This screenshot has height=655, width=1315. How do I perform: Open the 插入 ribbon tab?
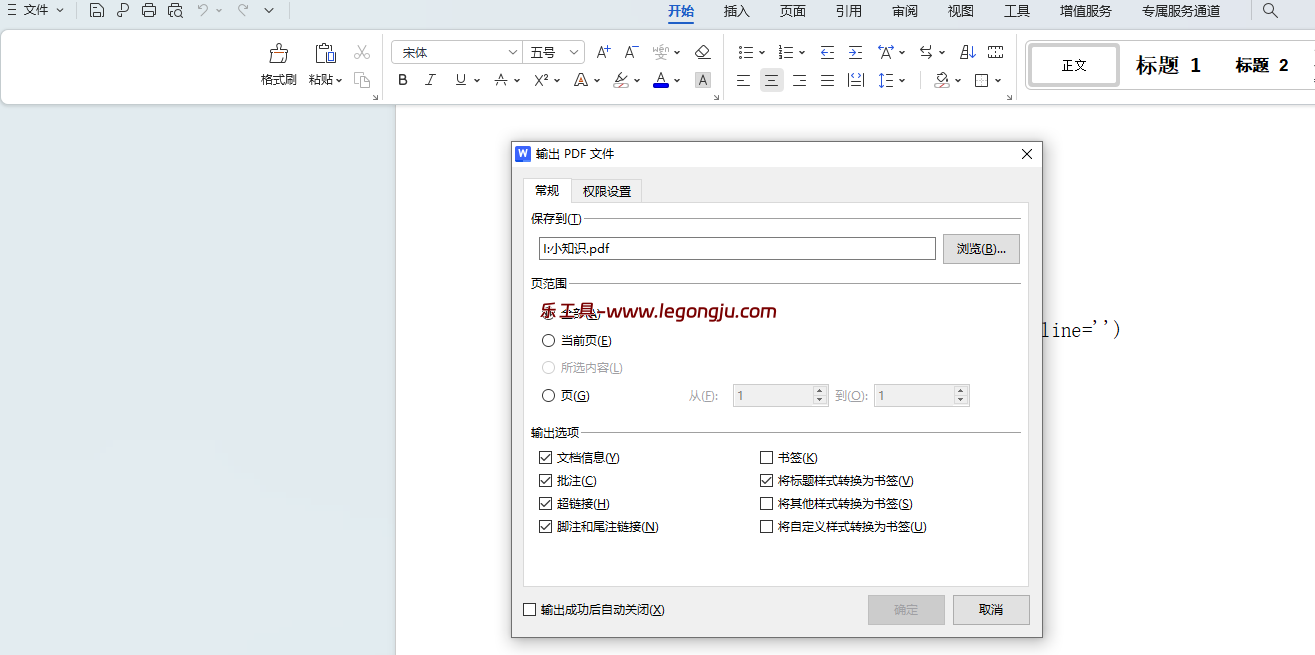pyautogui.click(x=737, y=12)
